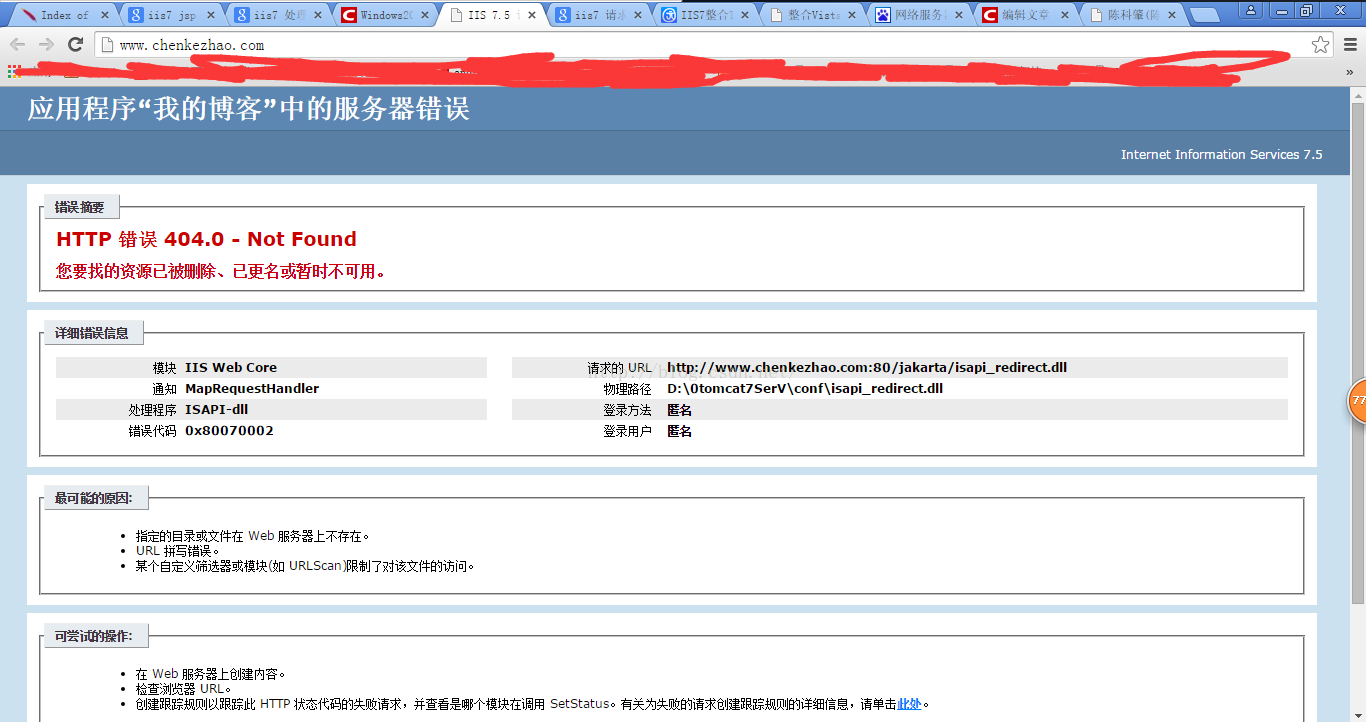Click the "HTTP 错误 404.0 - Not Found" heading
The image size is (1366, 722).
(x=207, y=239)
